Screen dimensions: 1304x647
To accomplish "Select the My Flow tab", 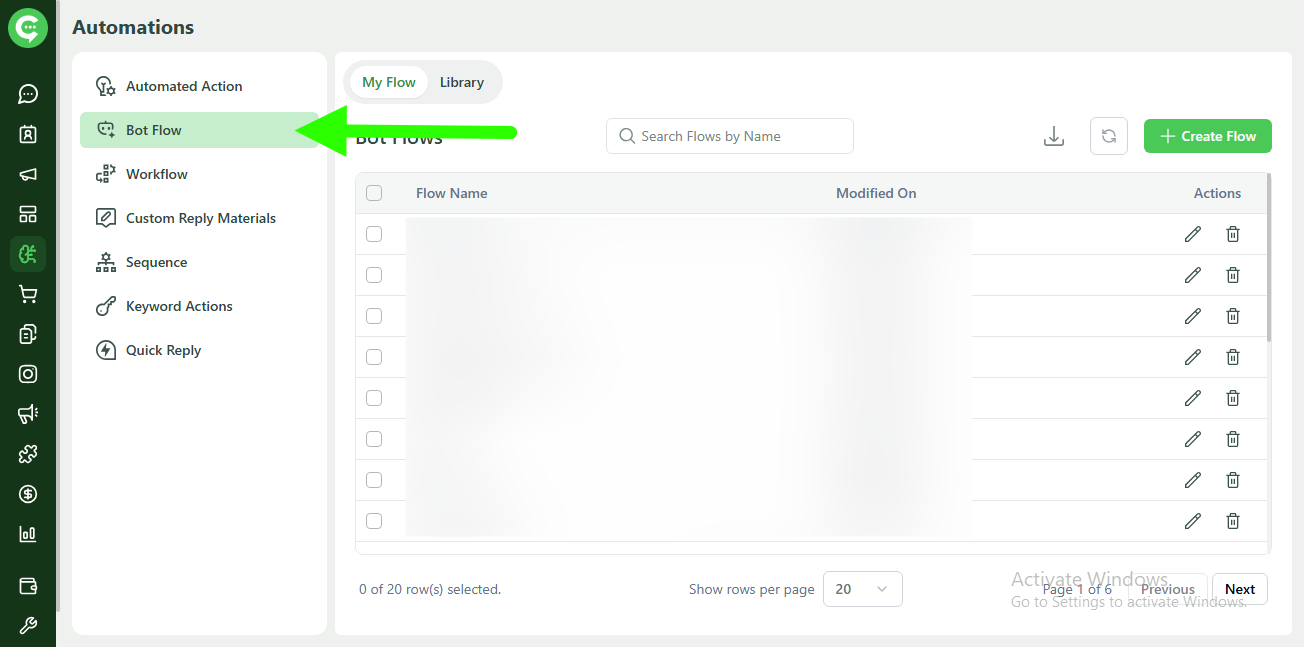I will (x=389, y=82).
